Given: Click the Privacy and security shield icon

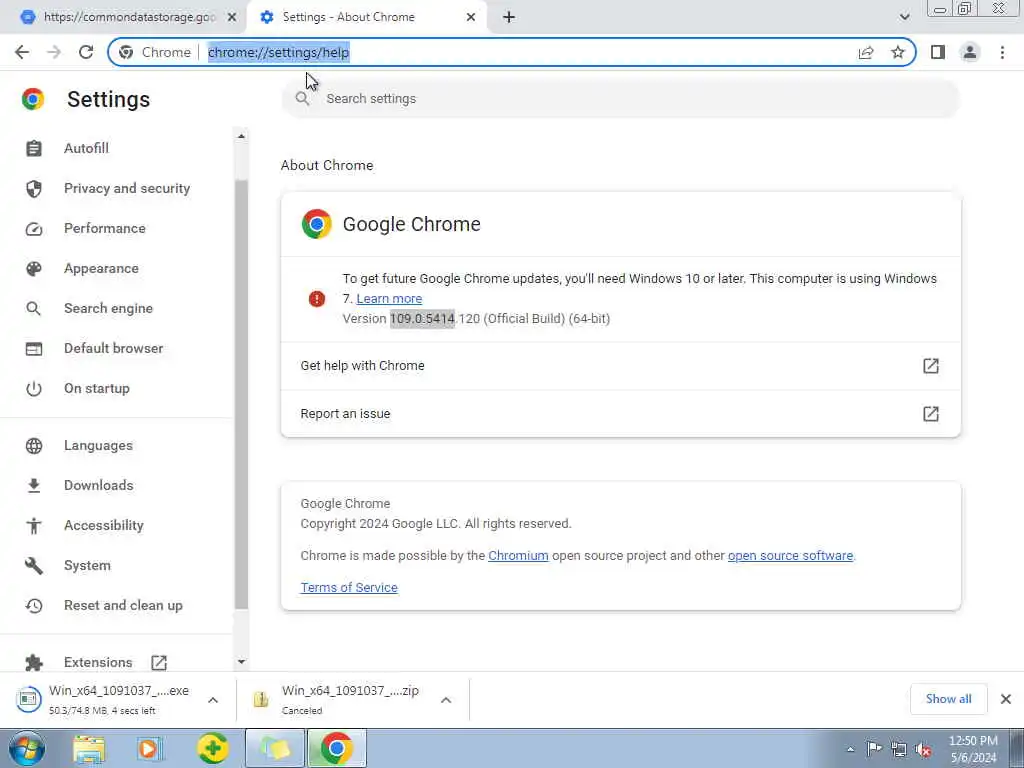Looking at the screenshot, I should pyautogui.click(x=34, y=189).
